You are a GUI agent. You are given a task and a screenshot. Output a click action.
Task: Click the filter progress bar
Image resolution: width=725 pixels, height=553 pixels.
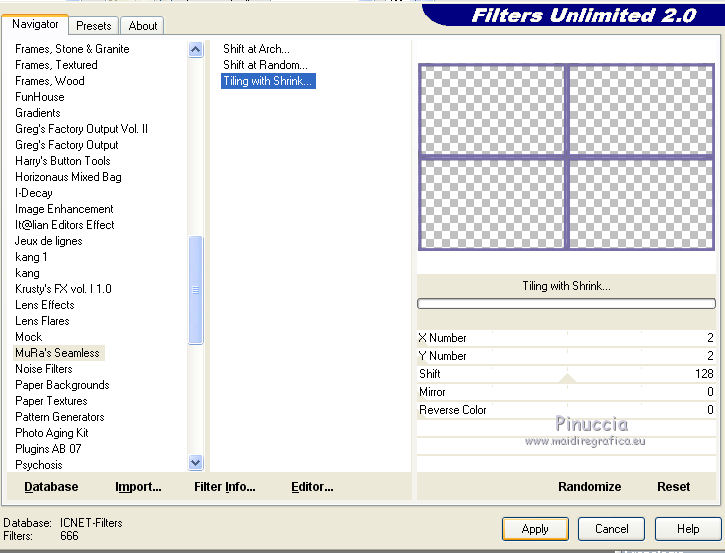pyautogui.click(x=566, y=303)
